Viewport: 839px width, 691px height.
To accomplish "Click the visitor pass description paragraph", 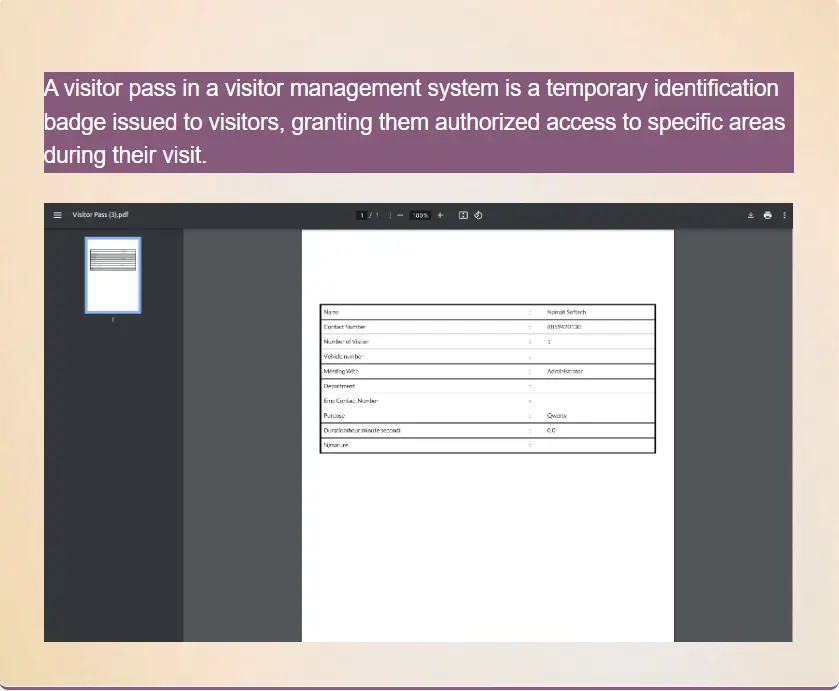I will (x=418, y=122).
